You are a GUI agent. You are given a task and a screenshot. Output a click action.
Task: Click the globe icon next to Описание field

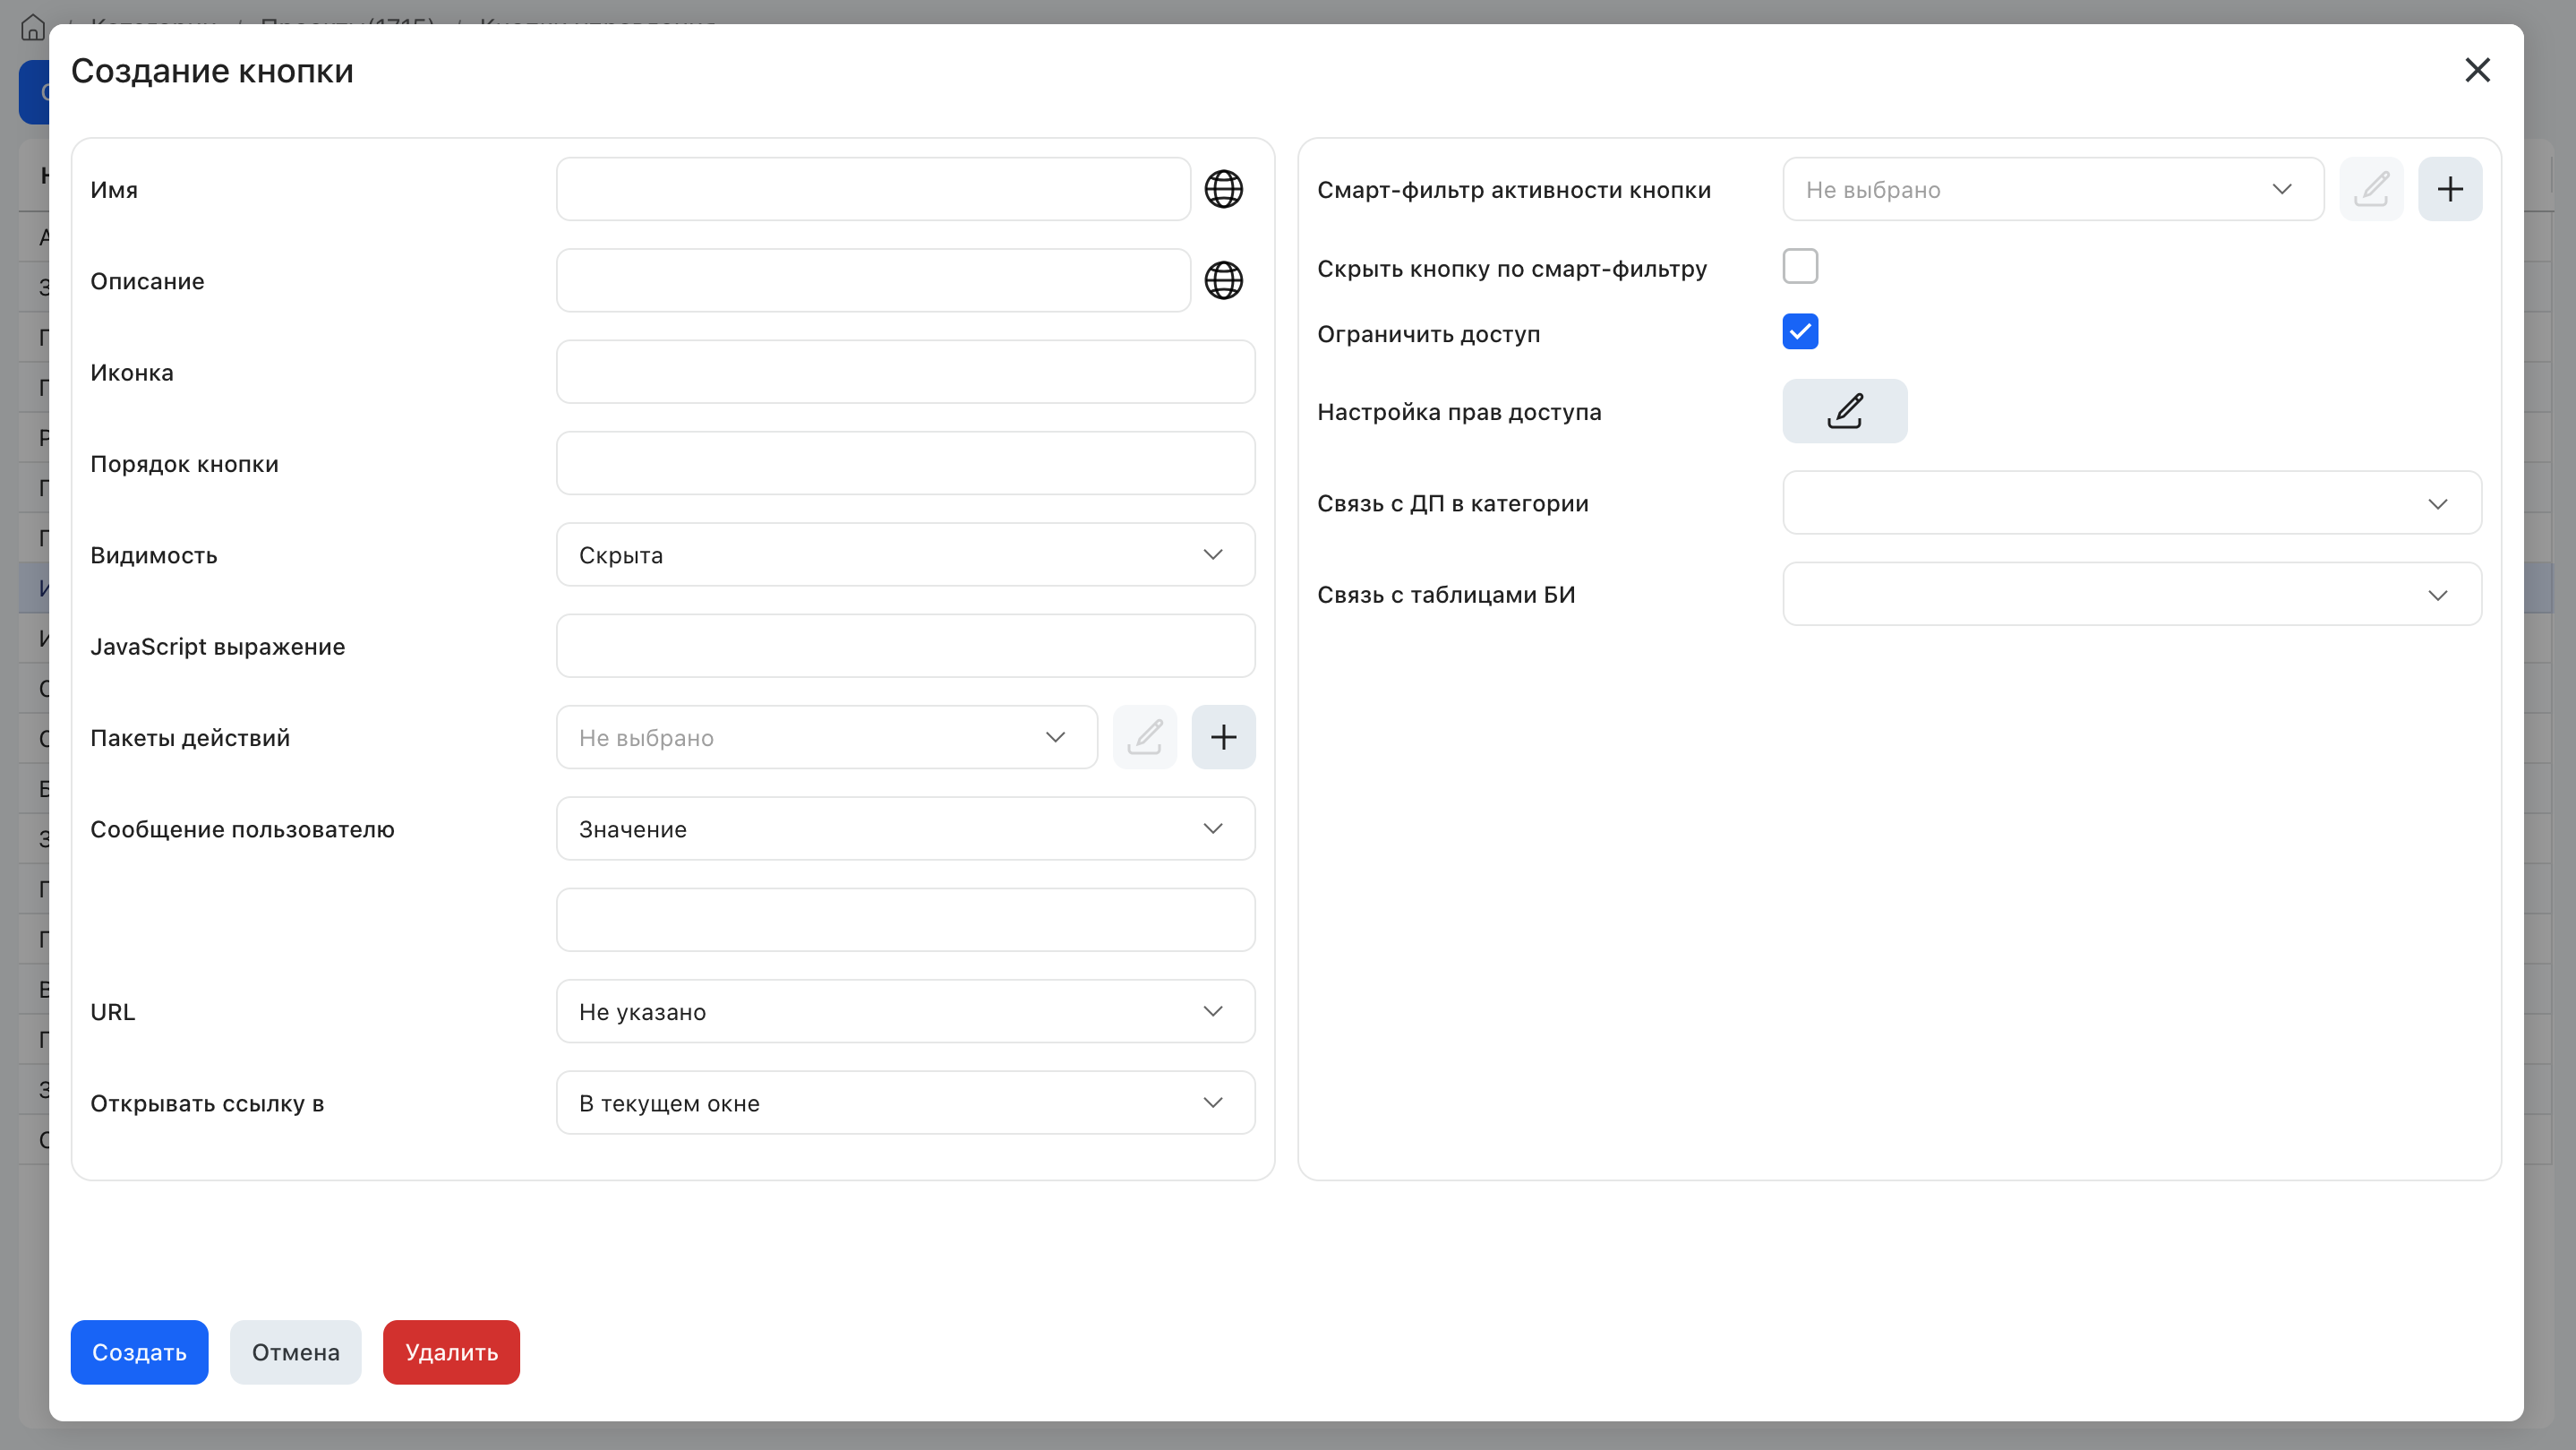1223,281
